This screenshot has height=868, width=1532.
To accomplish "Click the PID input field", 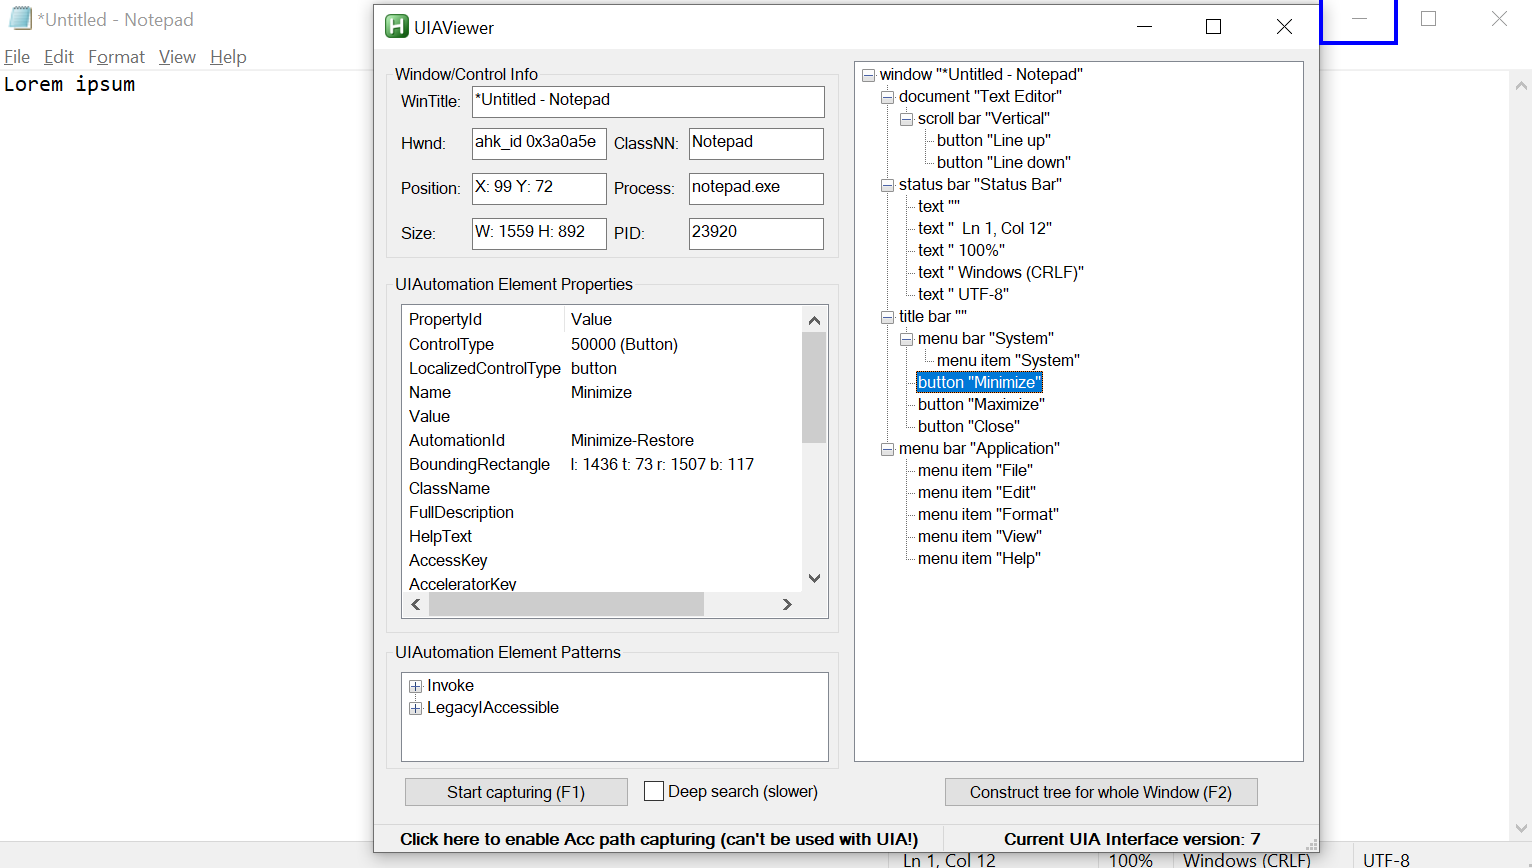I will click(756, 233).
